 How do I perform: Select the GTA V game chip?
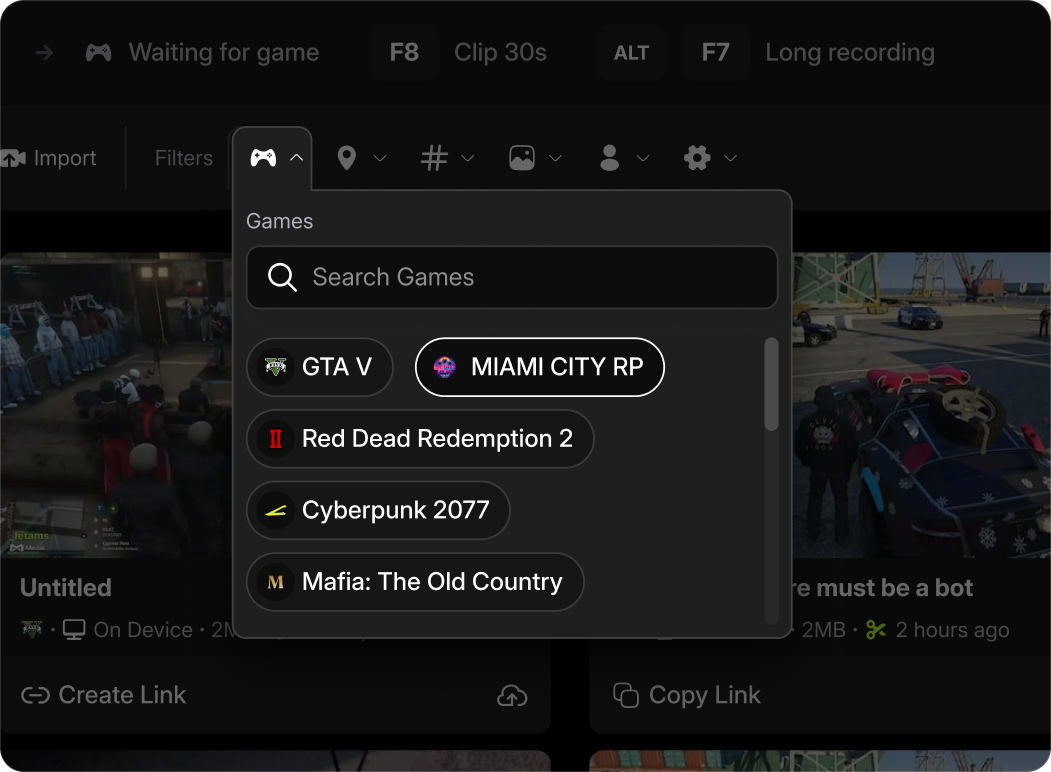(x=320, y=367)
